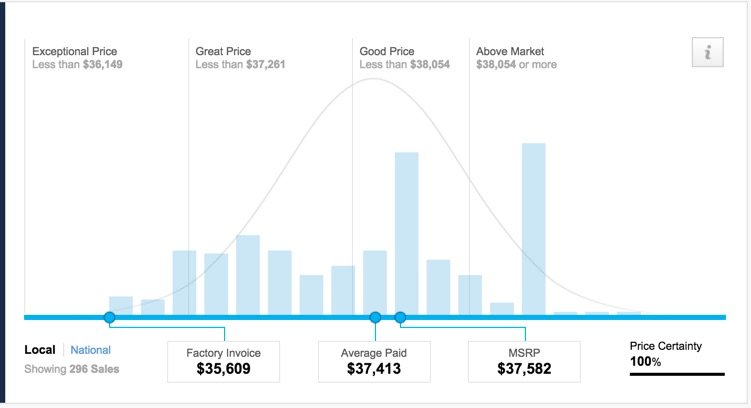Select the first small bar above Factory Invoice dot
The height and width of the screenshot is (408, 751).
[x=121, y=306]
